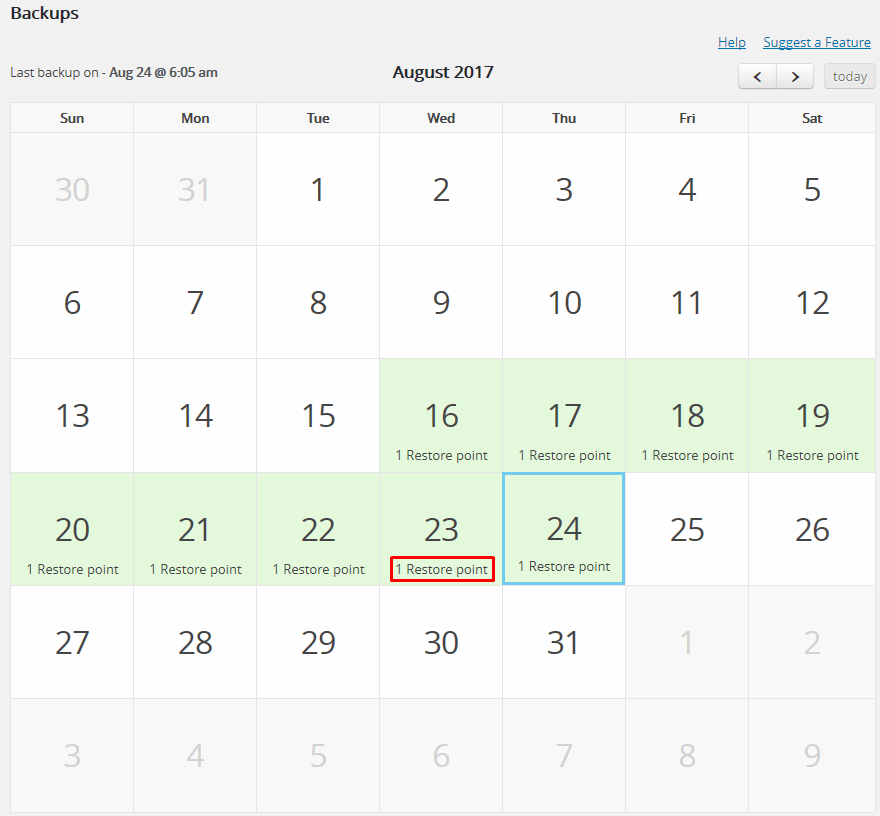Select the greyed-out July 30 cell

click(72, 189)
